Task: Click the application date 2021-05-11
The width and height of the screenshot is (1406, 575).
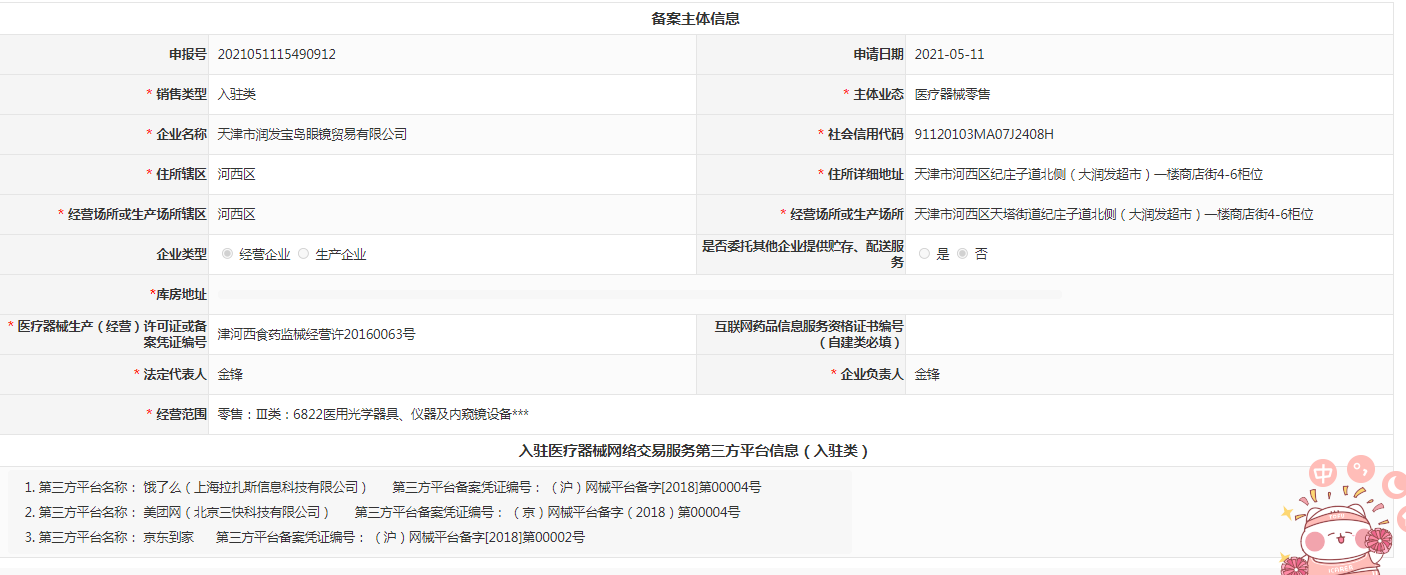Action: 949,55
